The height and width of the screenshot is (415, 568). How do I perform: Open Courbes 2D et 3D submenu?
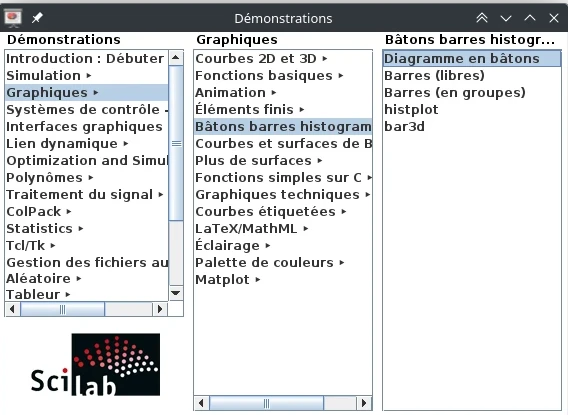pos(283,58)
